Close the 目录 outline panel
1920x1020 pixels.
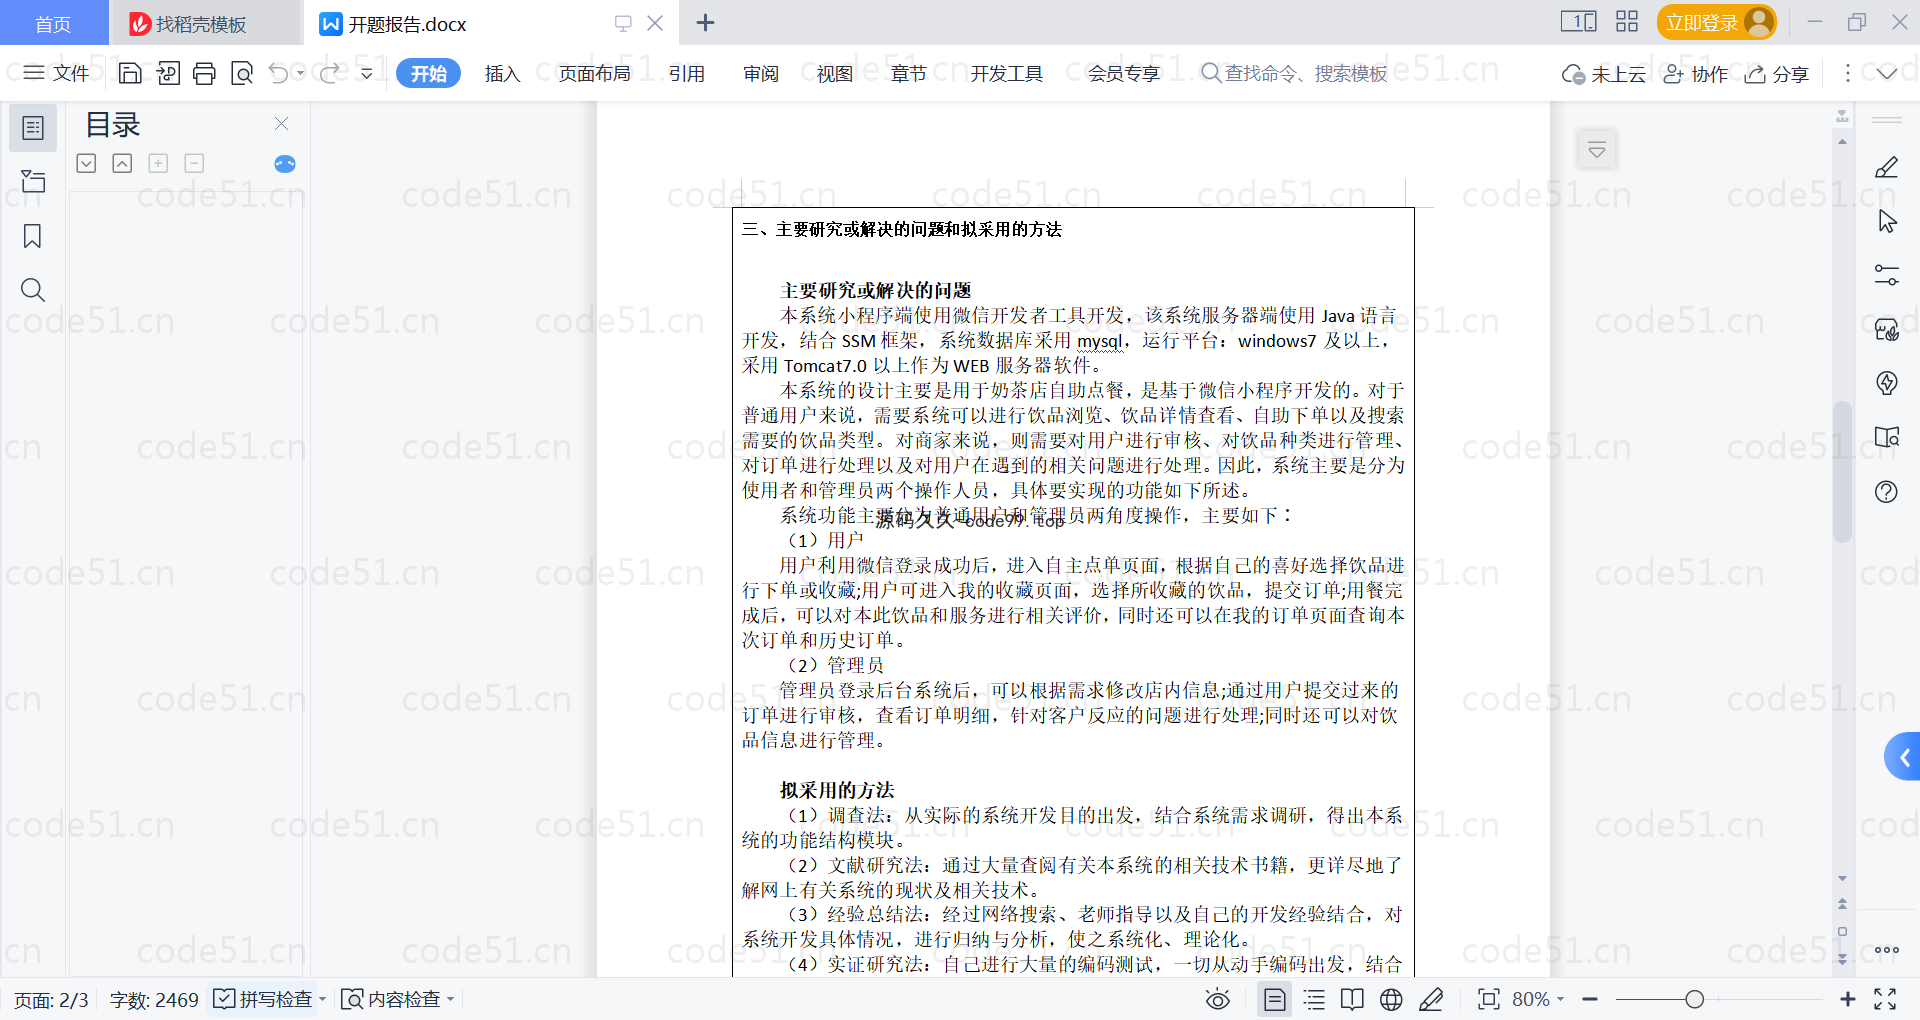[x=282, y=123]
